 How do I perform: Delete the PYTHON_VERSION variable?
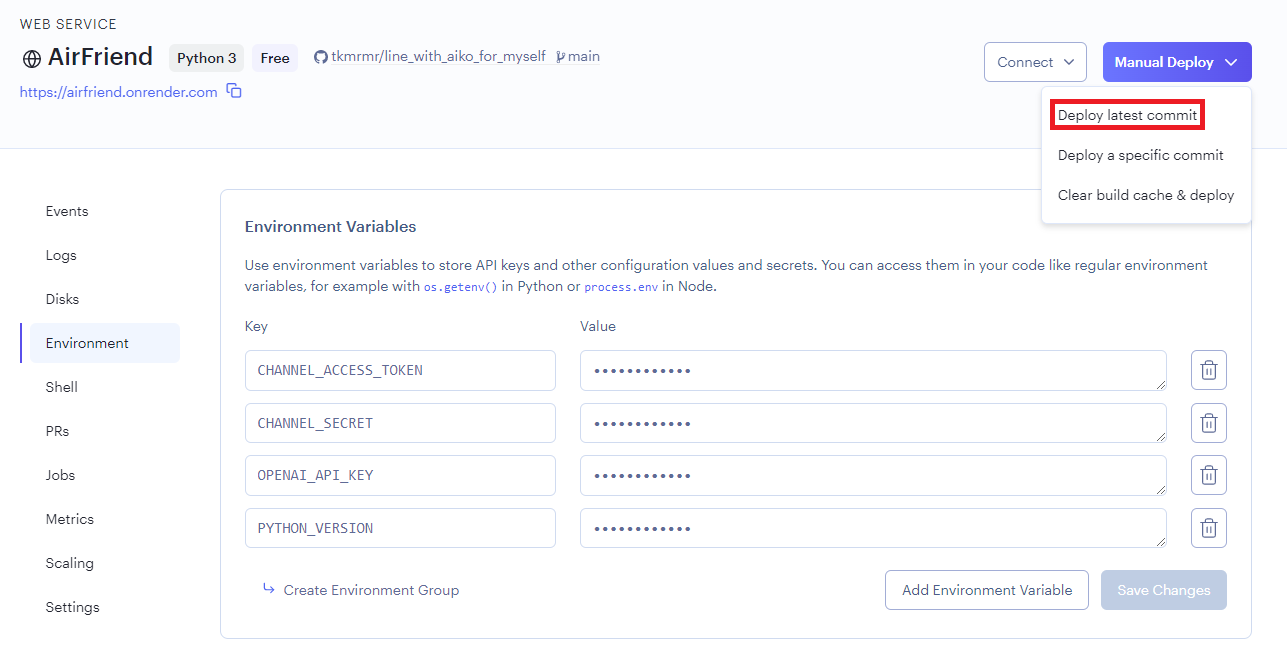click(x=1208, y=528)
